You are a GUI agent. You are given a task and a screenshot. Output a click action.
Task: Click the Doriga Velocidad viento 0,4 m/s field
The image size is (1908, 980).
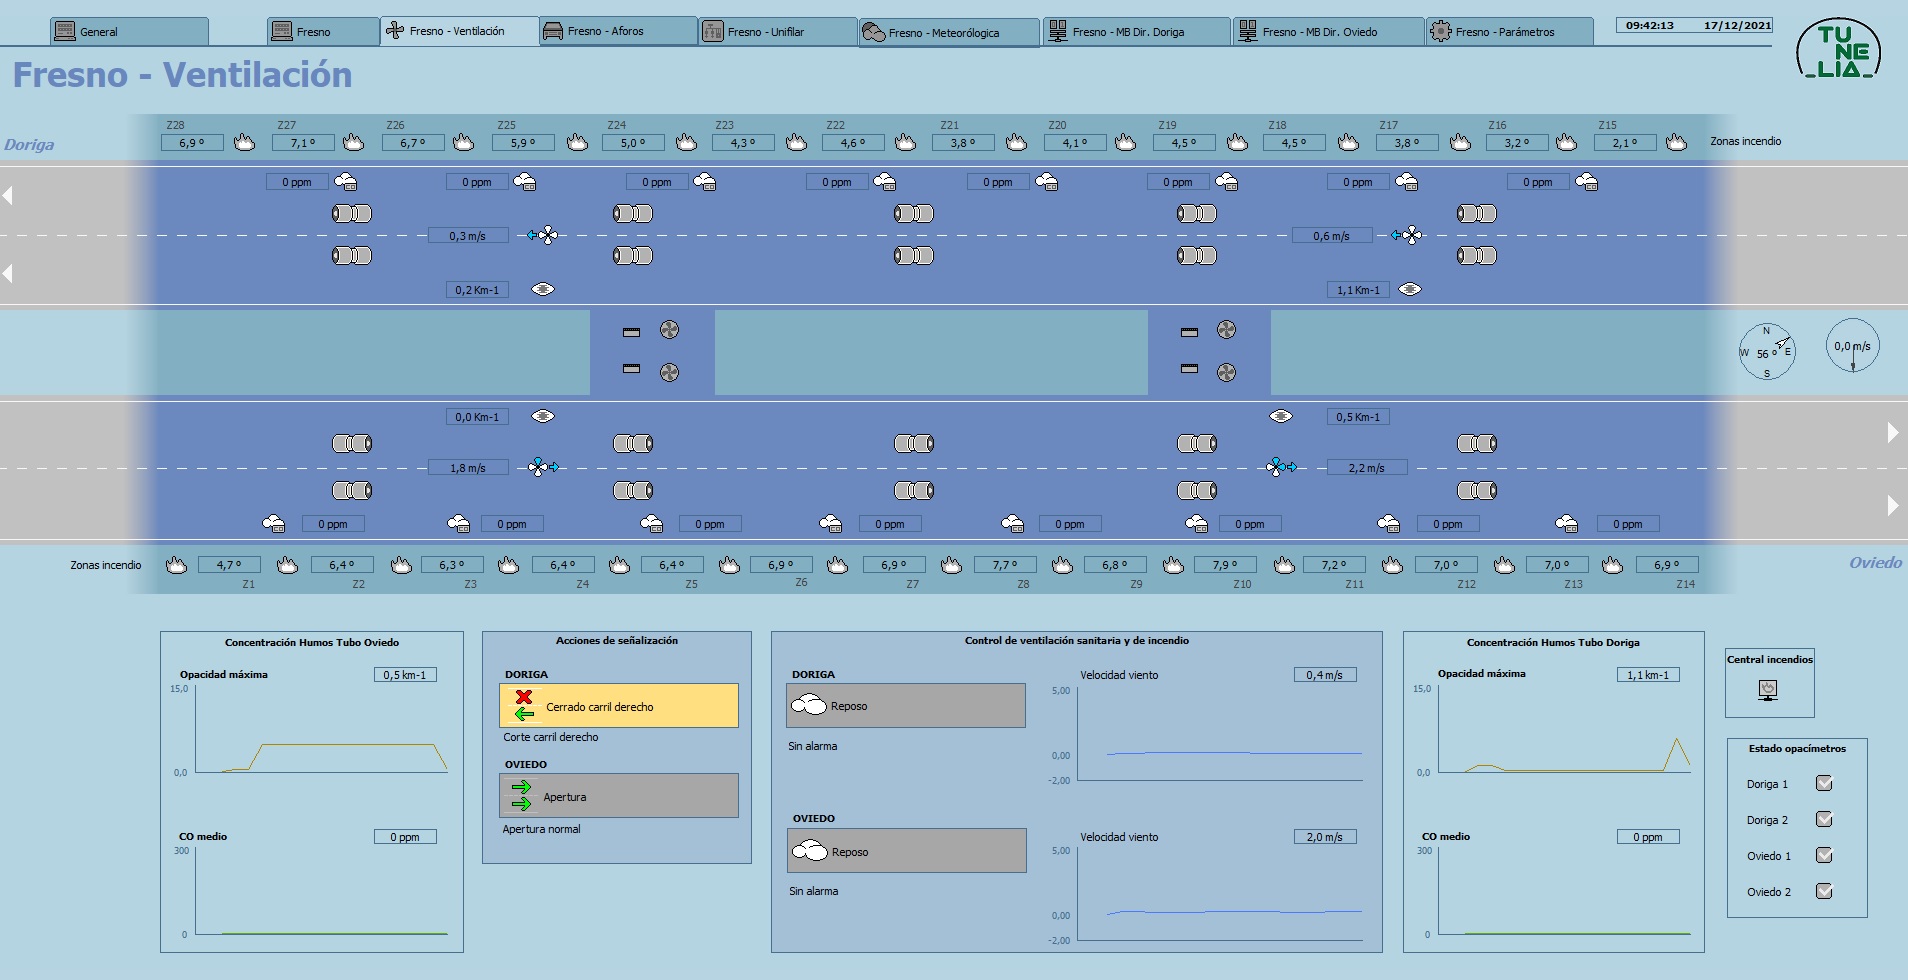coord(1325,675)
